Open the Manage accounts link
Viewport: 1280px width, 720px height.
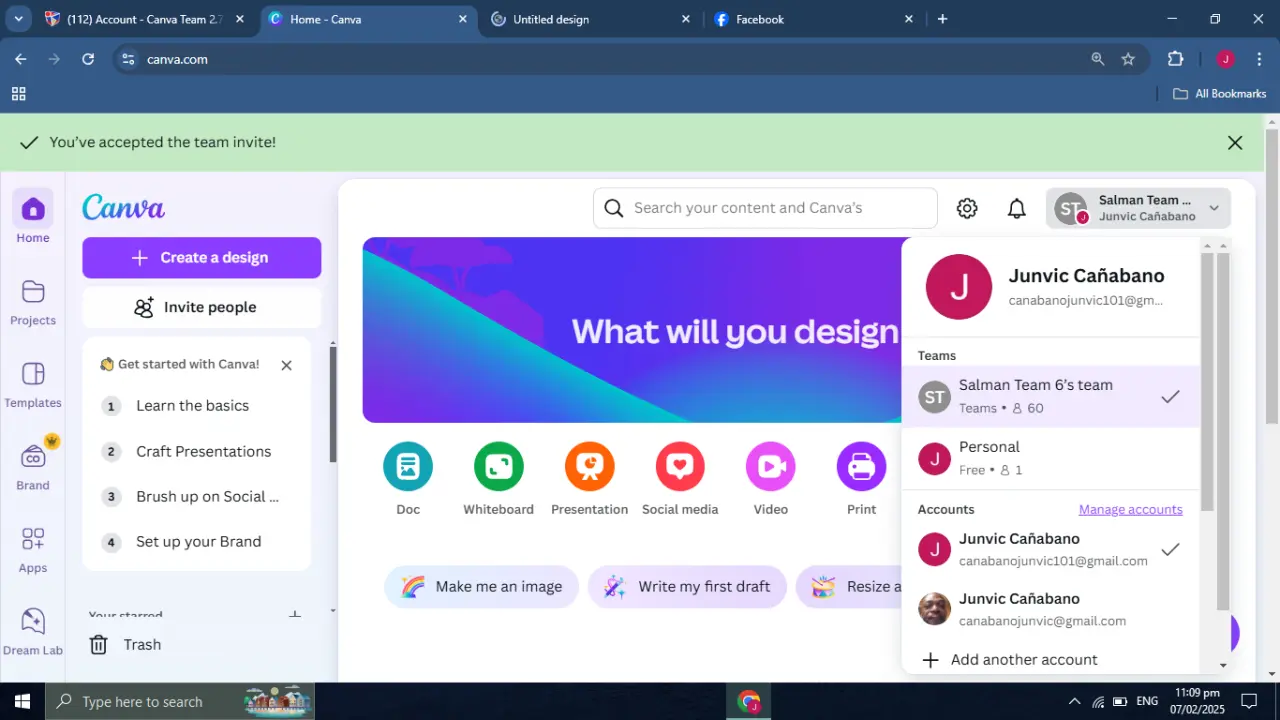(x=1131, y=510)
